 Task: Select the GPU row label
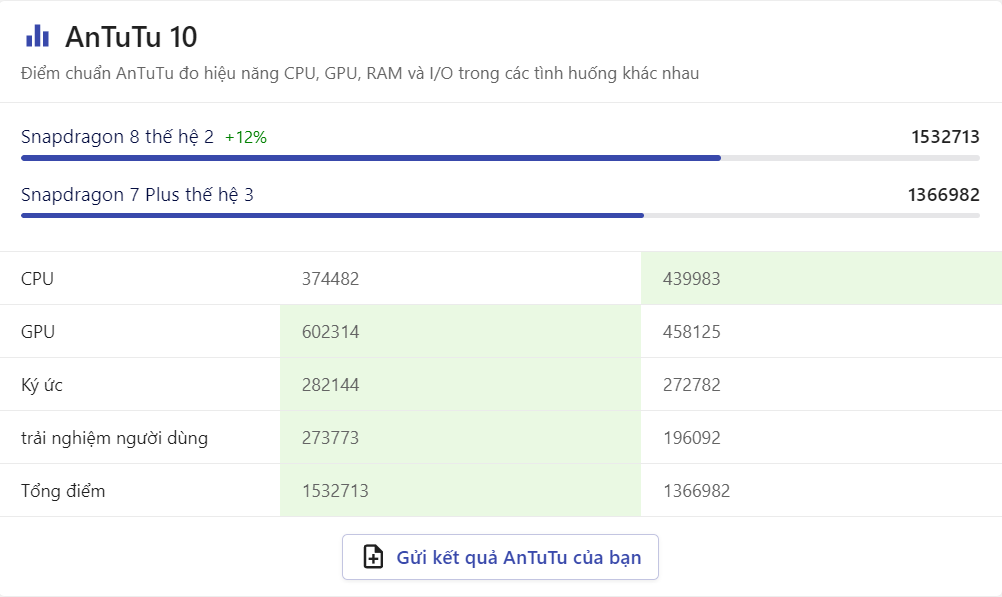click(38, 332)
